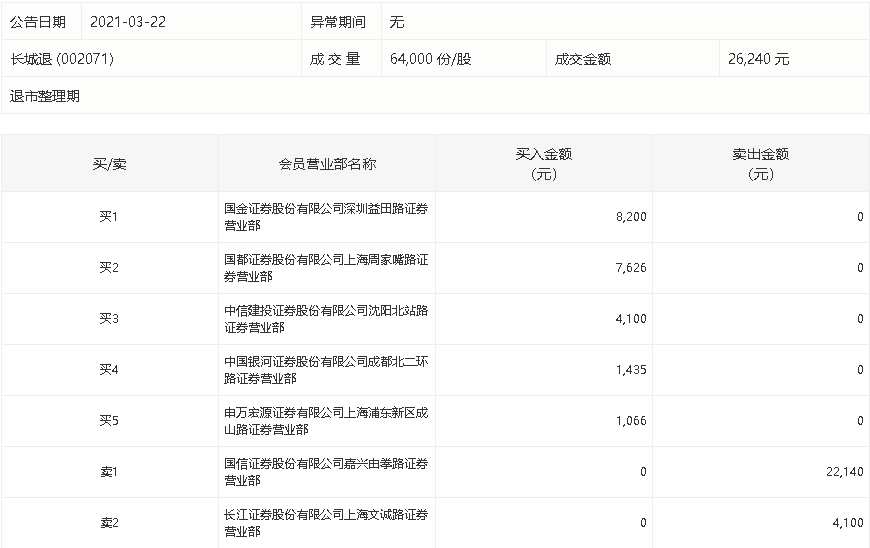Click the 卖1 sell amount 22,140
The image size is (870, 548).
click(844, 472)
